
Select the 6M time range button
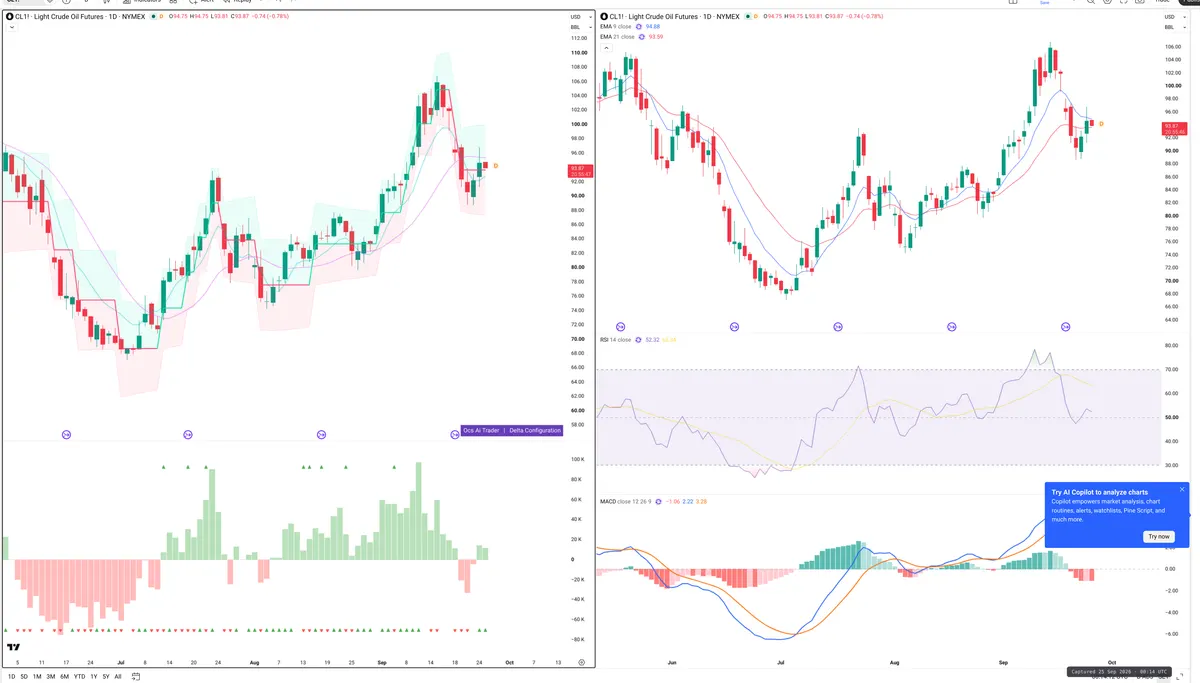[x=64, y=676]
